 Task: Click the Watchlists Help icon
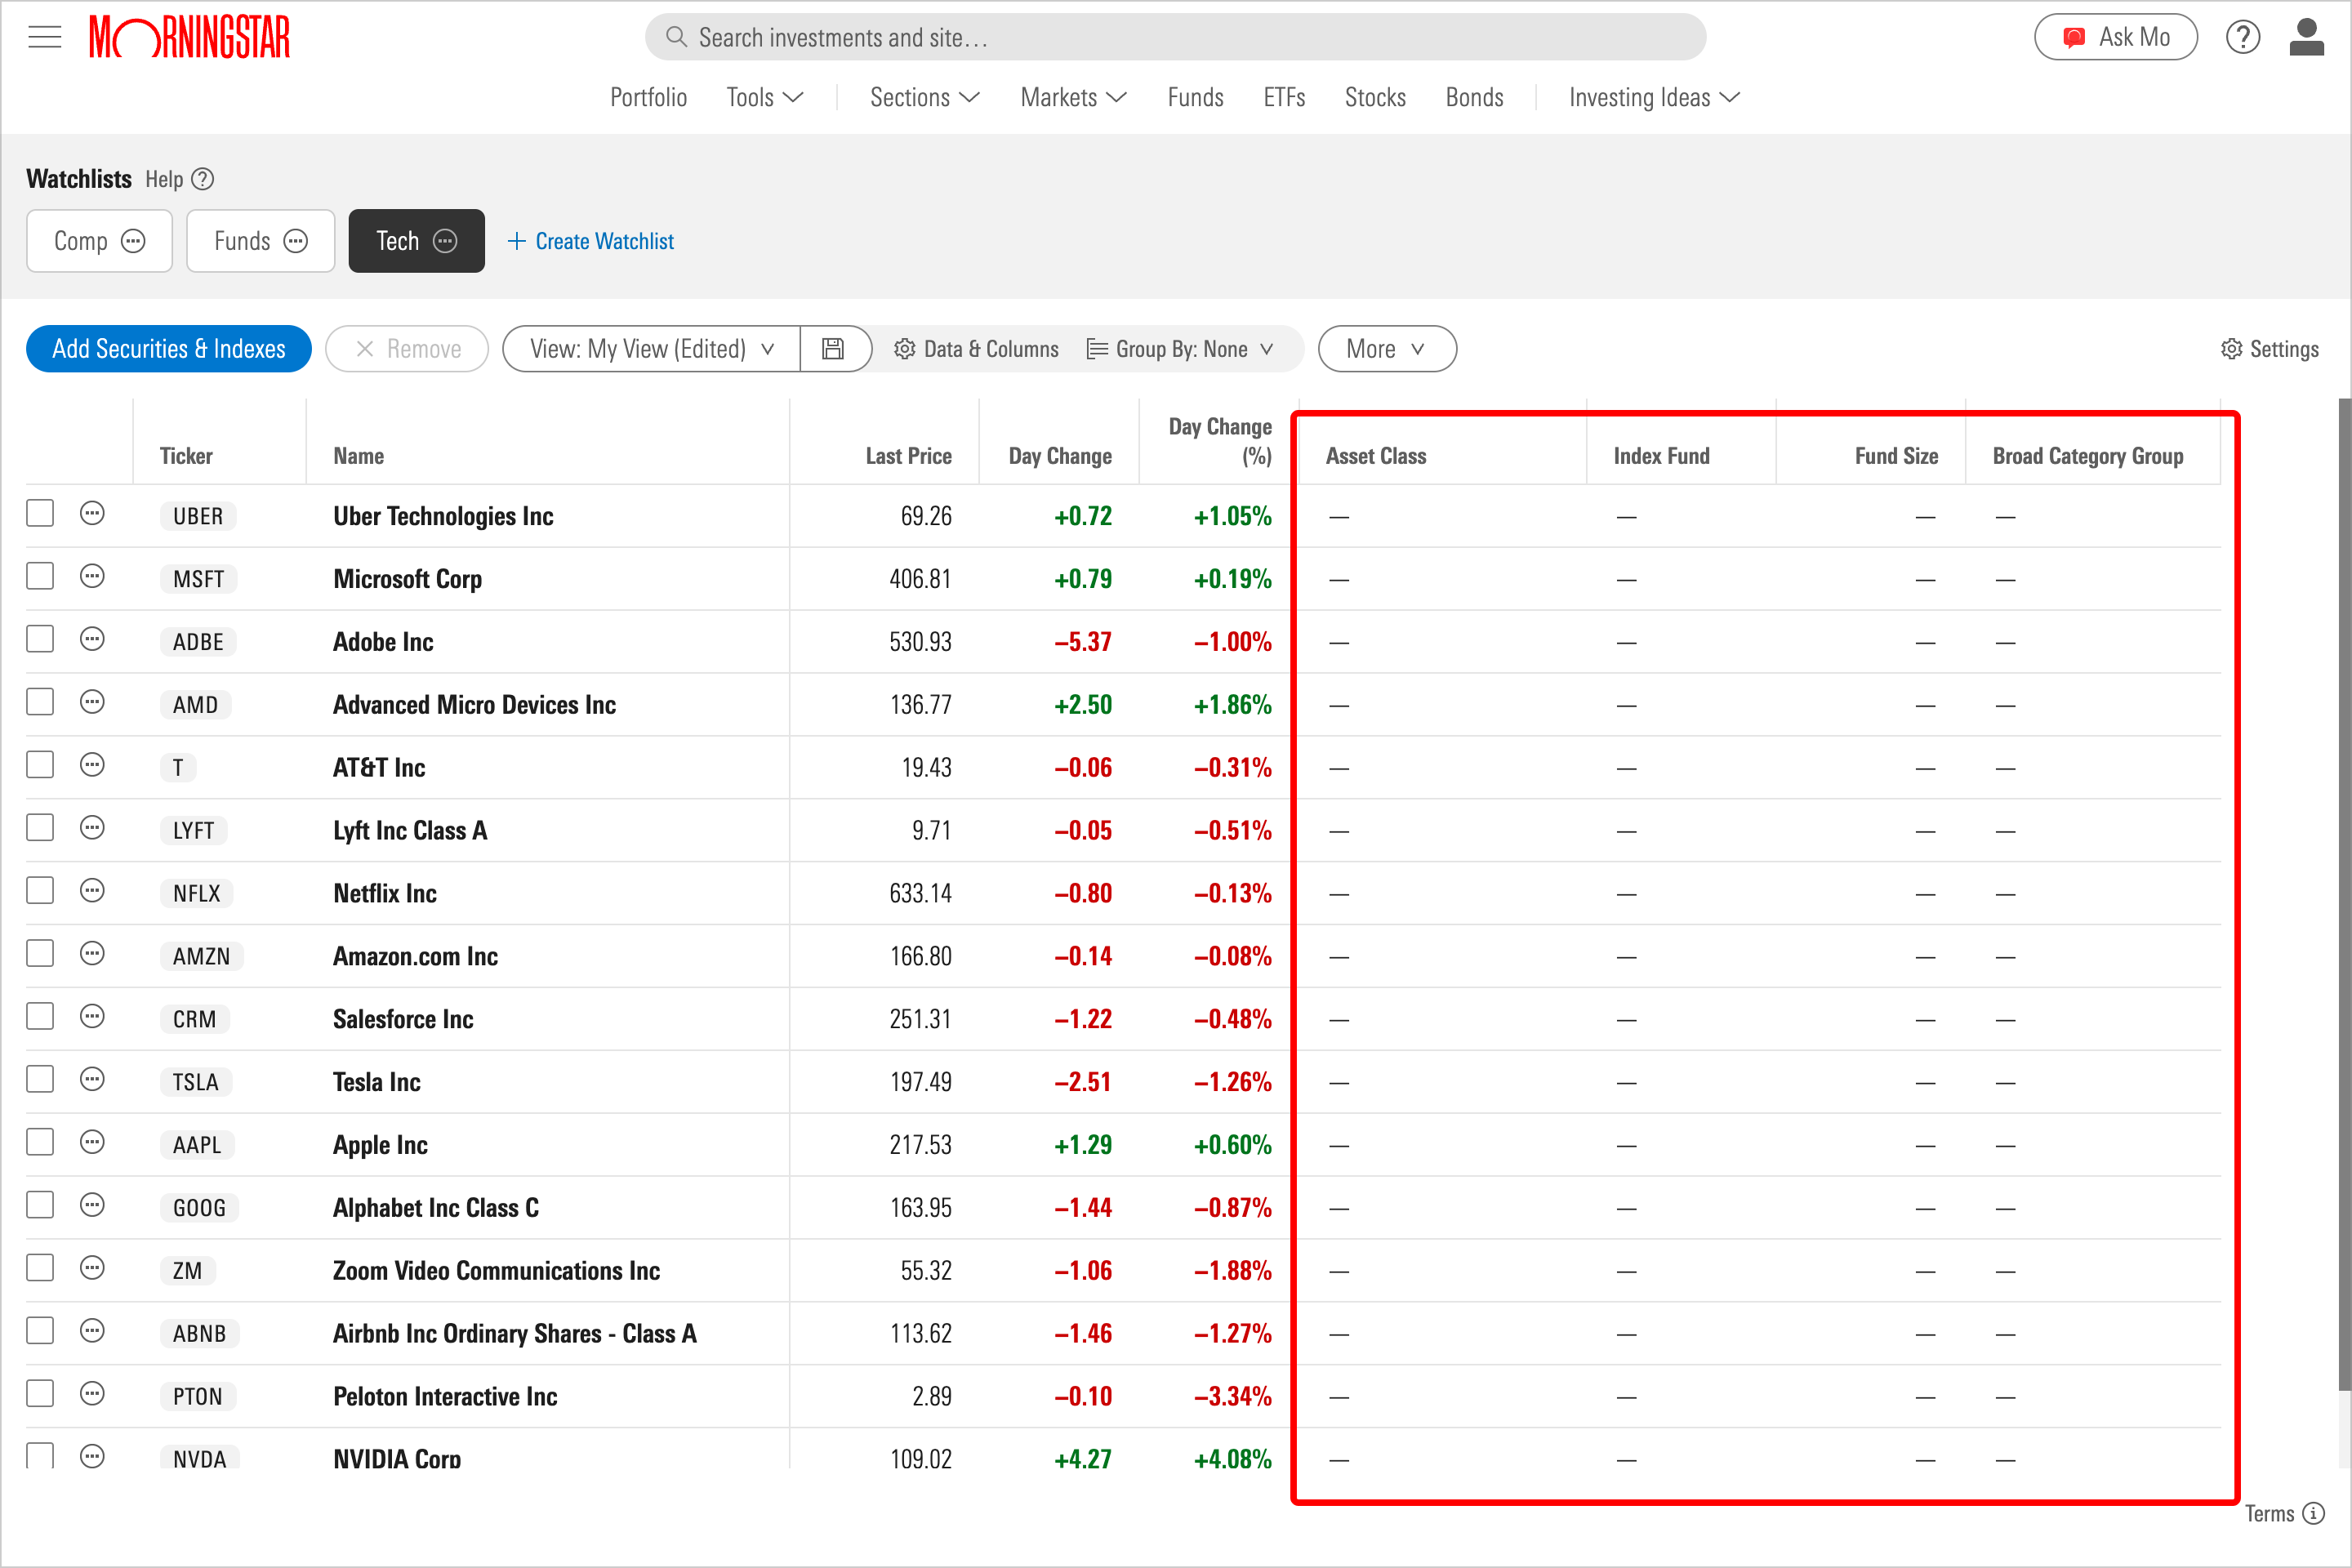pos(203,179)
